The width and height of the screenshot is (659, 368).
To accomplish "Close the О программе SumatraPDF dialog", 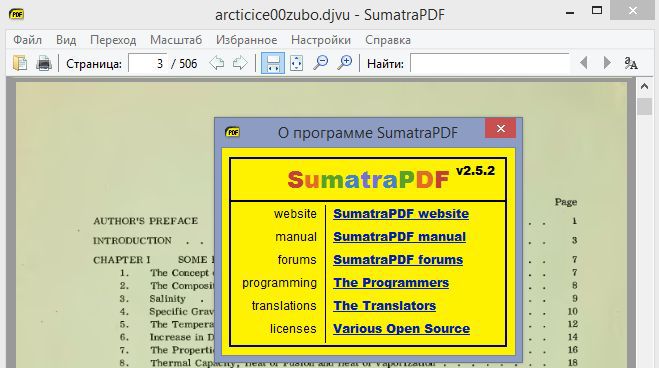I will click(x=500, y=128).
